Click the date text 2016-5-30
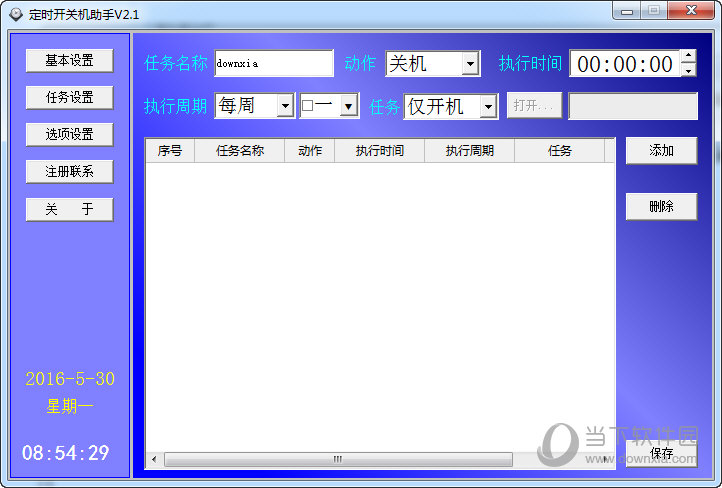The image size is (722, 488). tap(70, 379)
